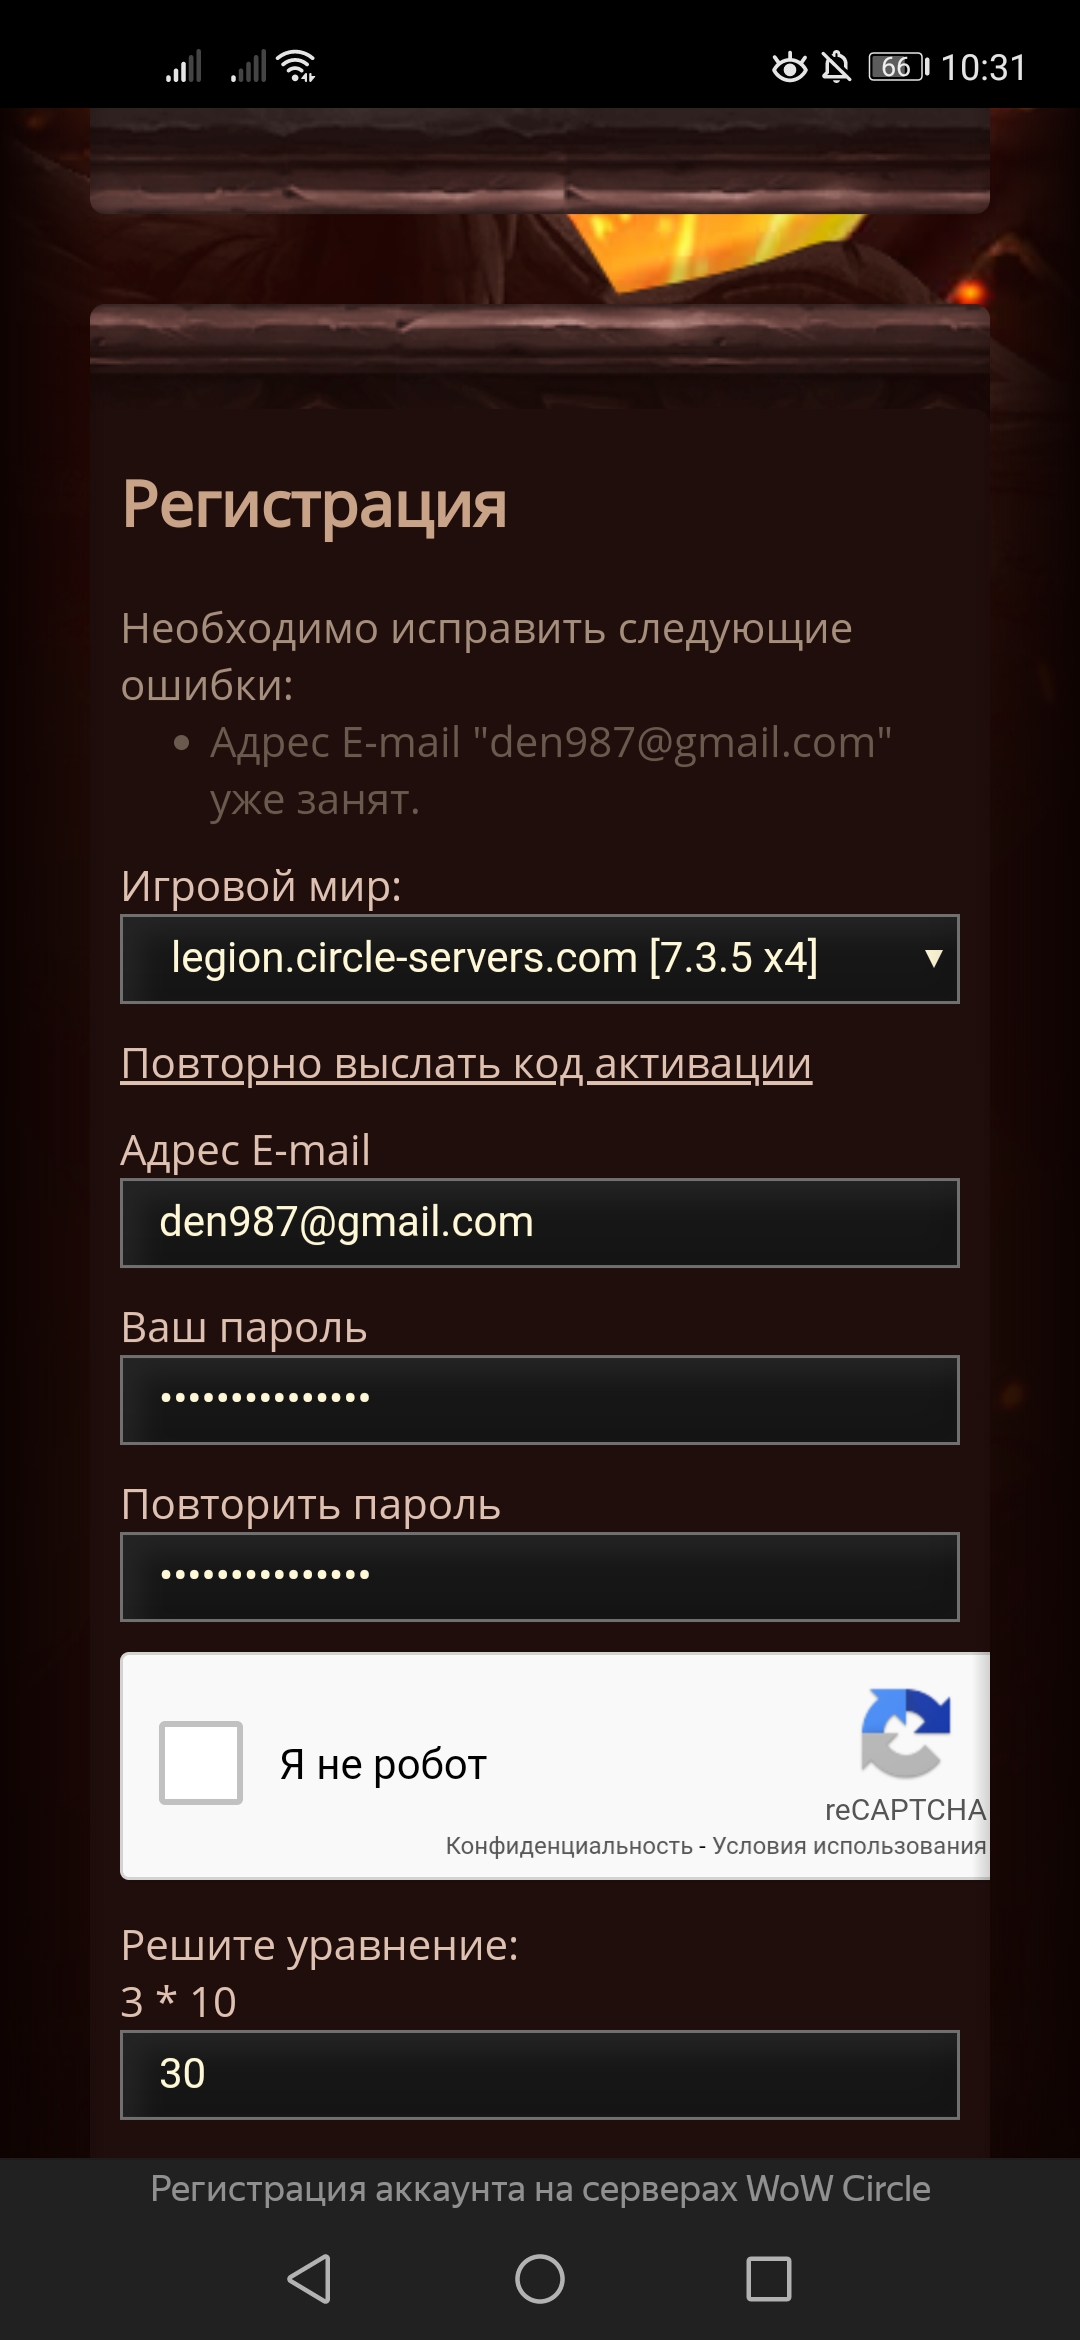Click "Повторно выслать код активации" link

click(x=466, y=1063)
